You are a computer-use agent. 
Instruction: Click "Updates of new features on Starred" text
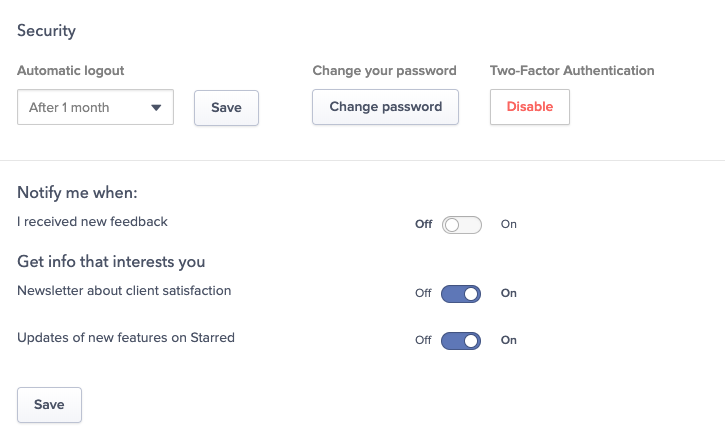pyautogui.click(x=126, y=338)
